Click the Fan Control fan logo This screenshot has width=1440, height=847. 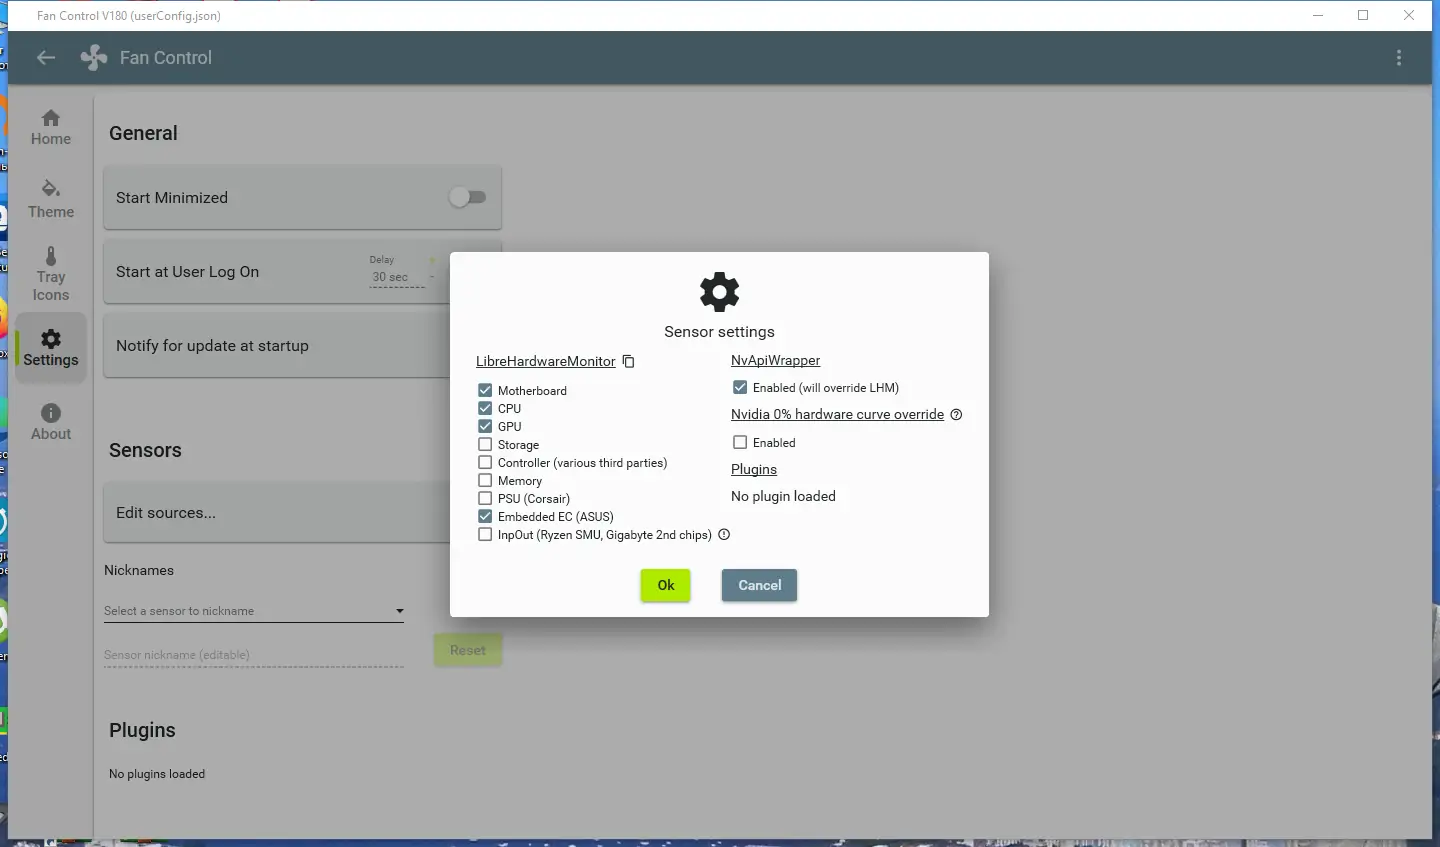pos(94,58)
